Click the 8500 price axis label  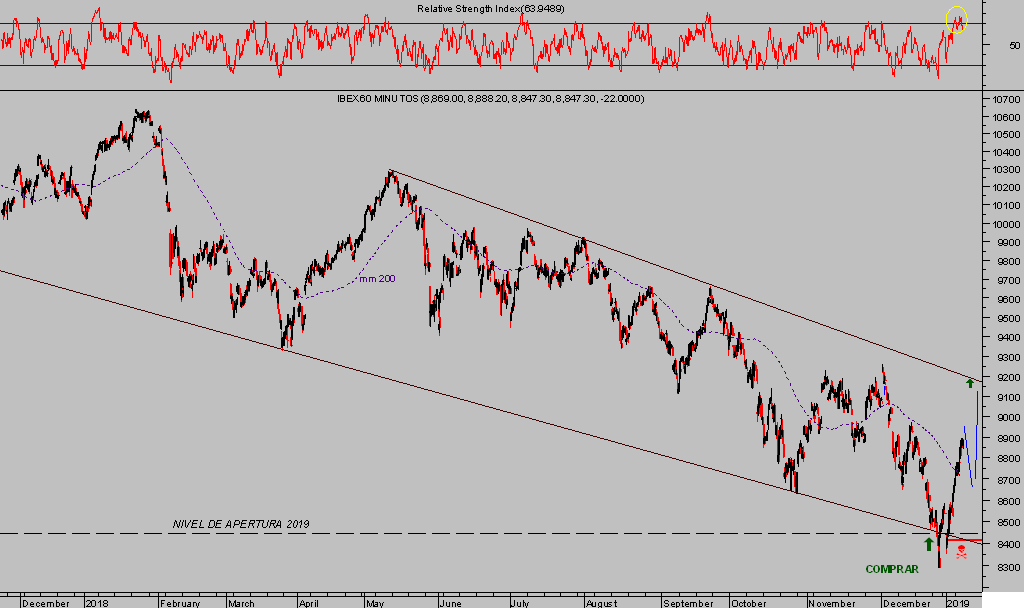1008,522
